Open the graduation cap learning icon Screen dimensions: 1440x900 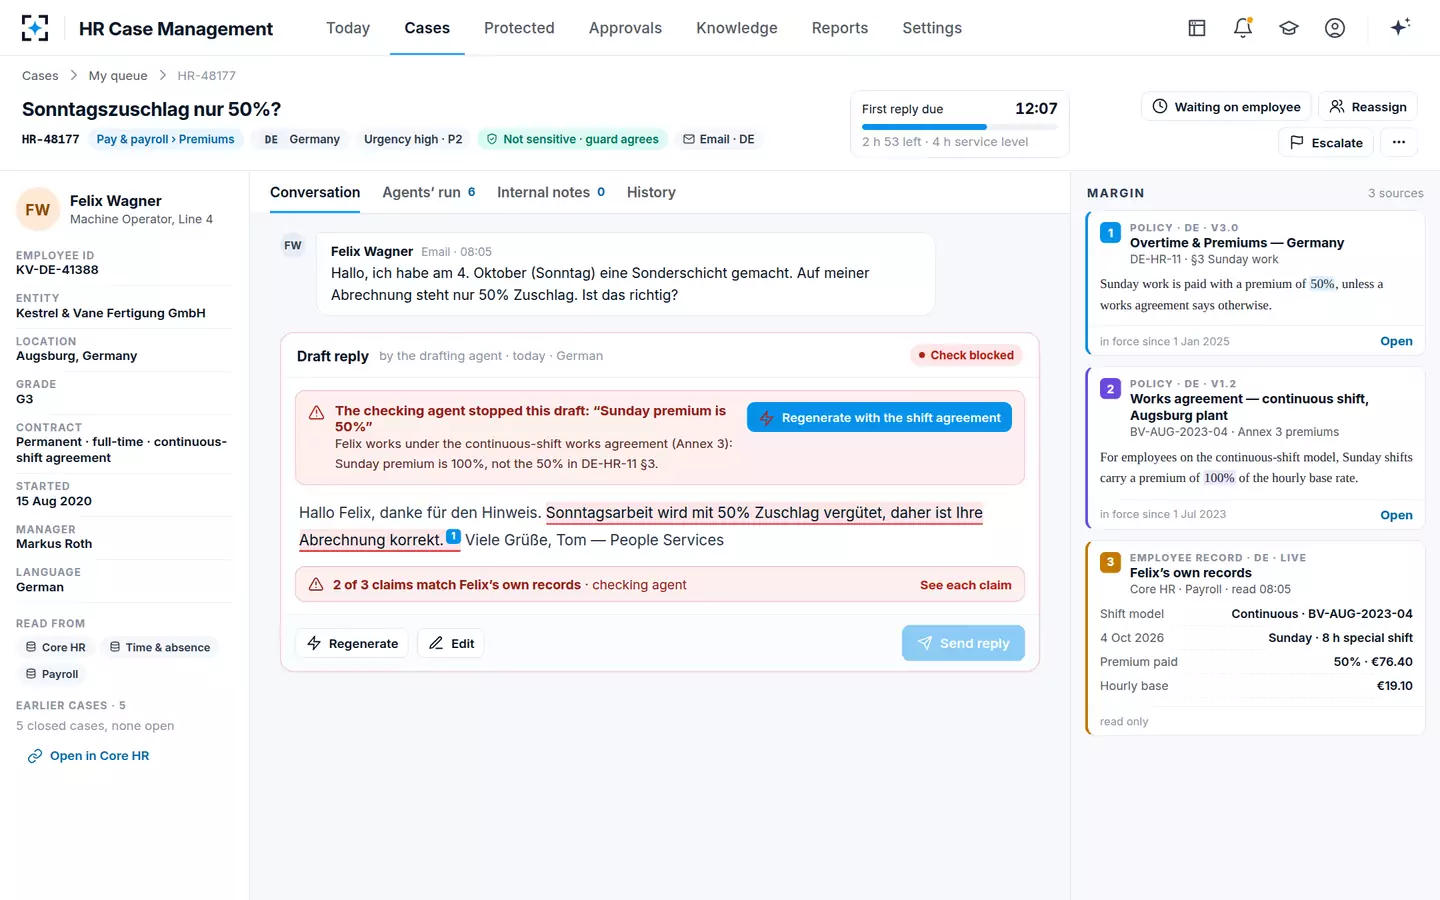pyautogui.click(x=1289, y=28)
